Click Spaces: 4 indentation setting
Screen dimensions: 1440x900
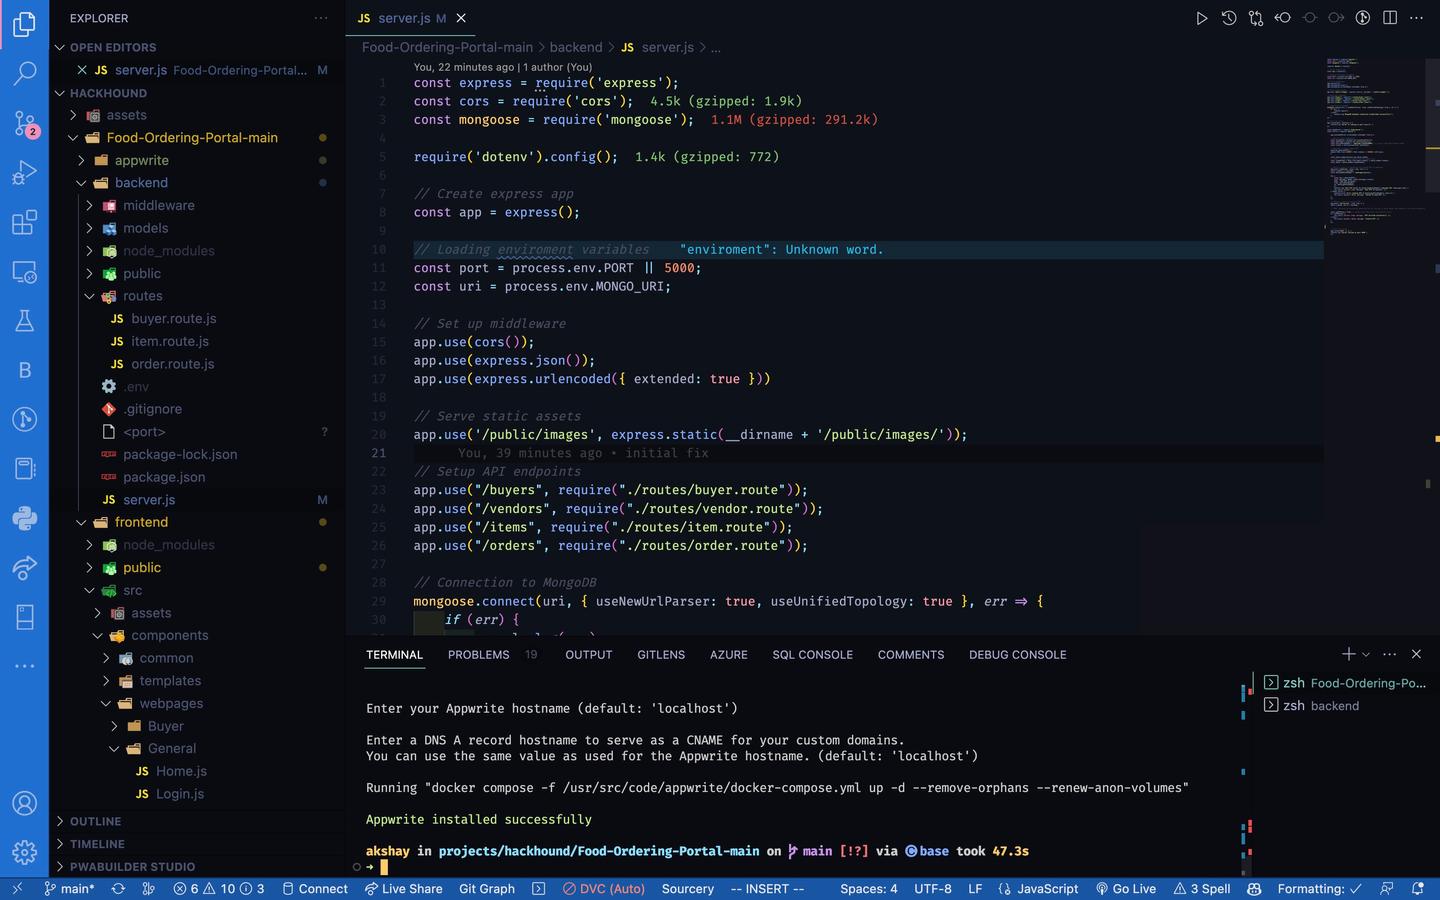[869, 888]
